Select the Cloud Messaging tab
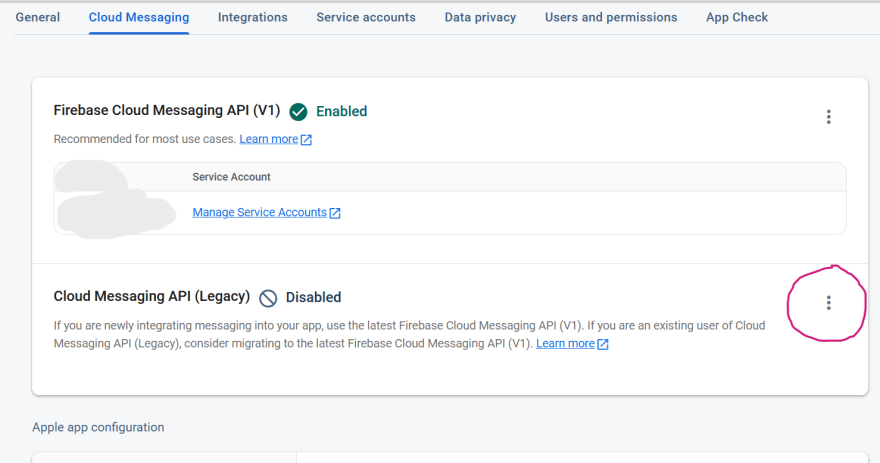The width and height of the screenshot is (880, 463). (139, 17)
